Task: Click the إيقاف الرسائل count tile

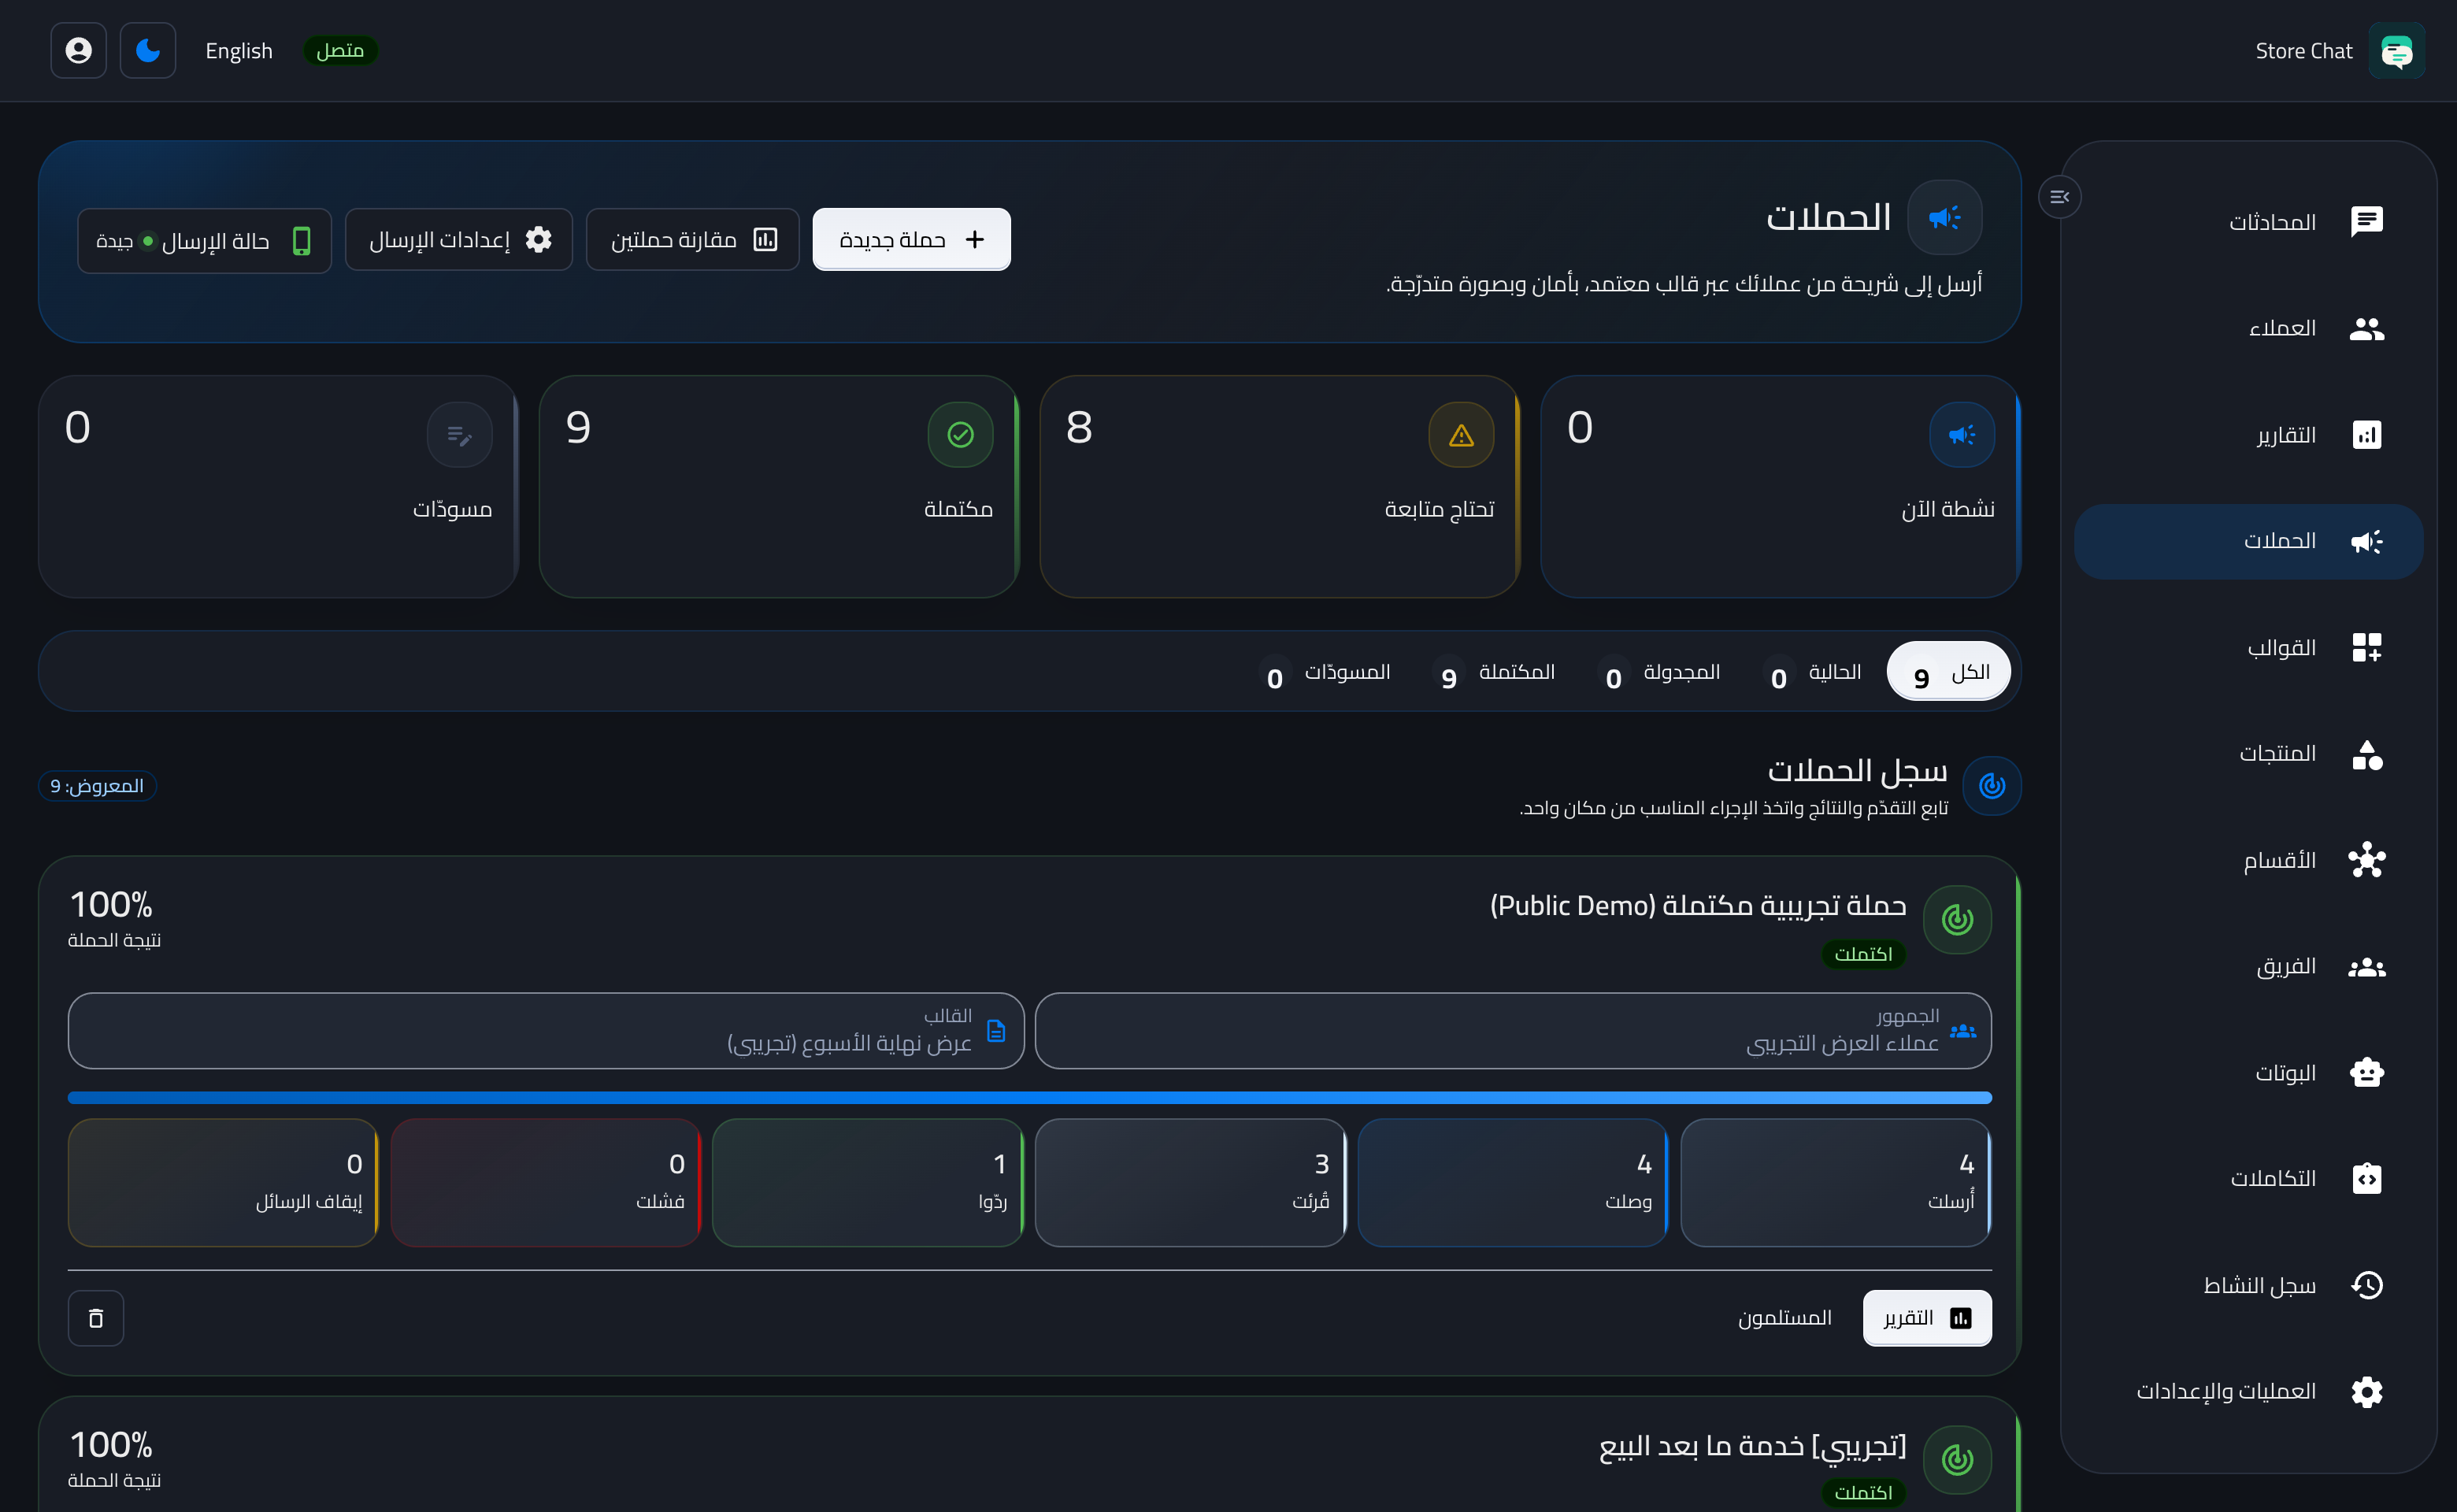Action: point(223,1182)
